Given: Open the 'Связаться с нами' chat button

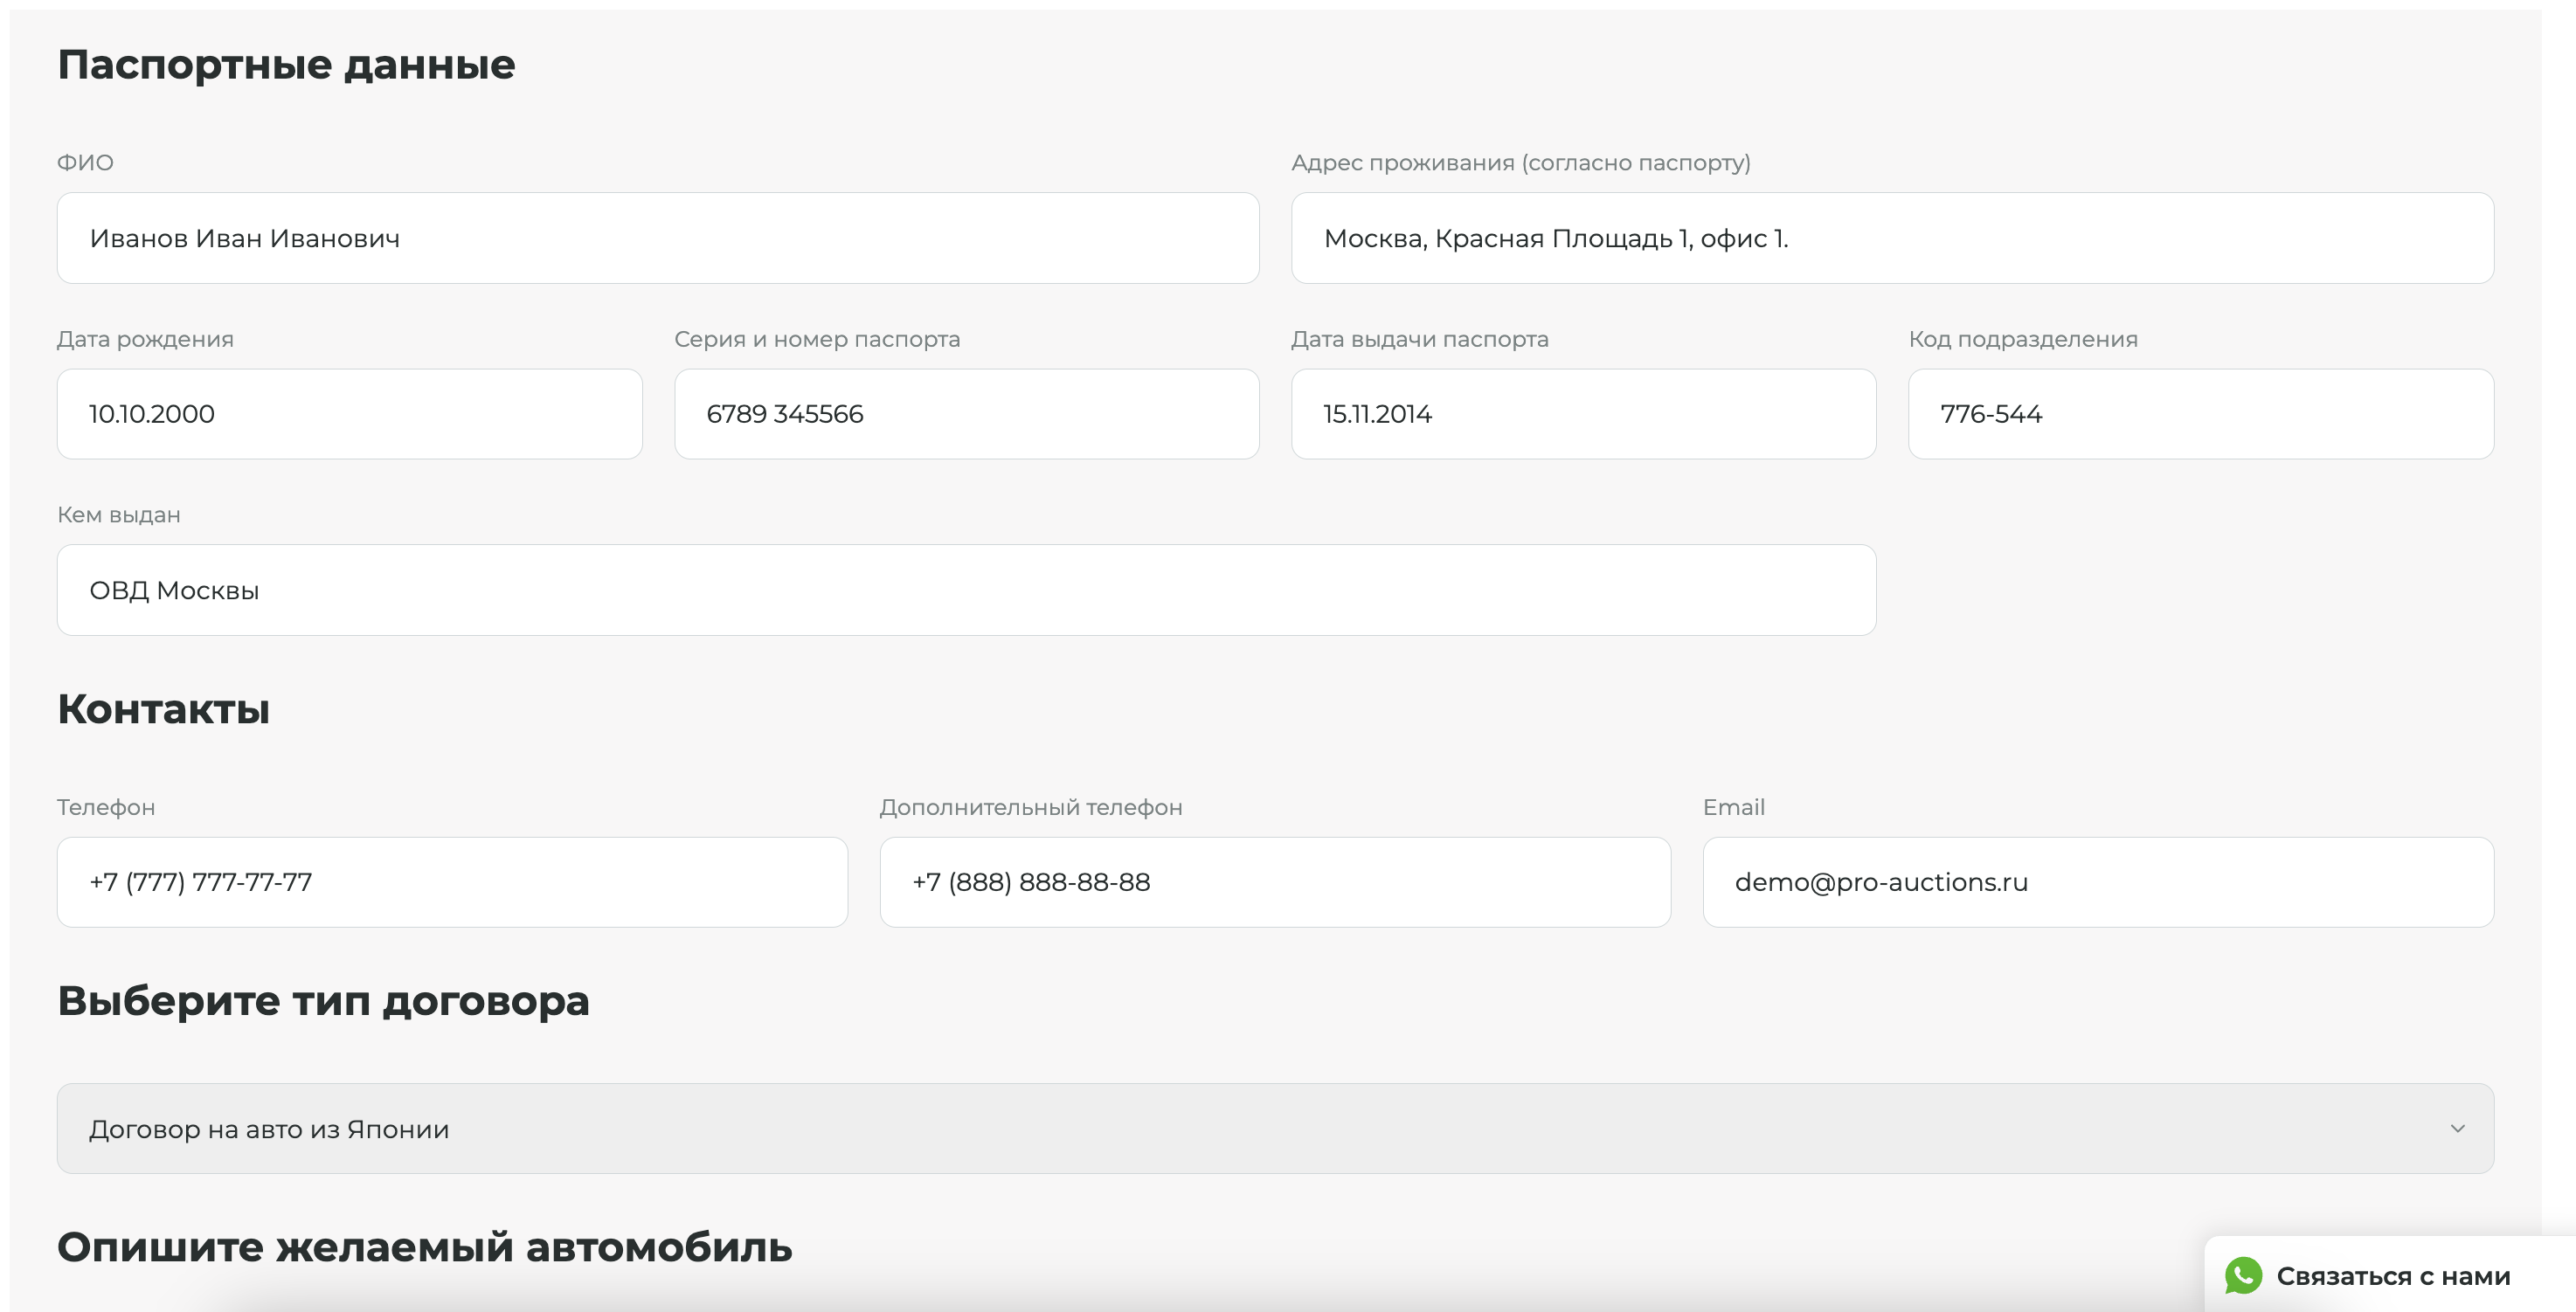Looking at the screenshot, I should (2390, 1275).
